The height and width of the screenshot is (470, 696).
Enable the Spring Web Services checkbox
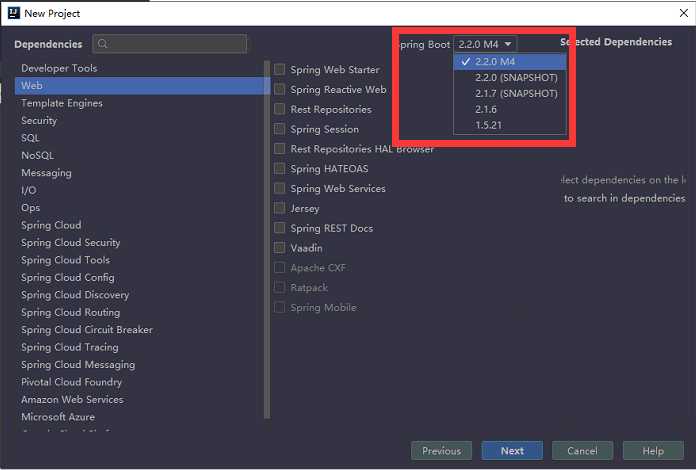280,188
